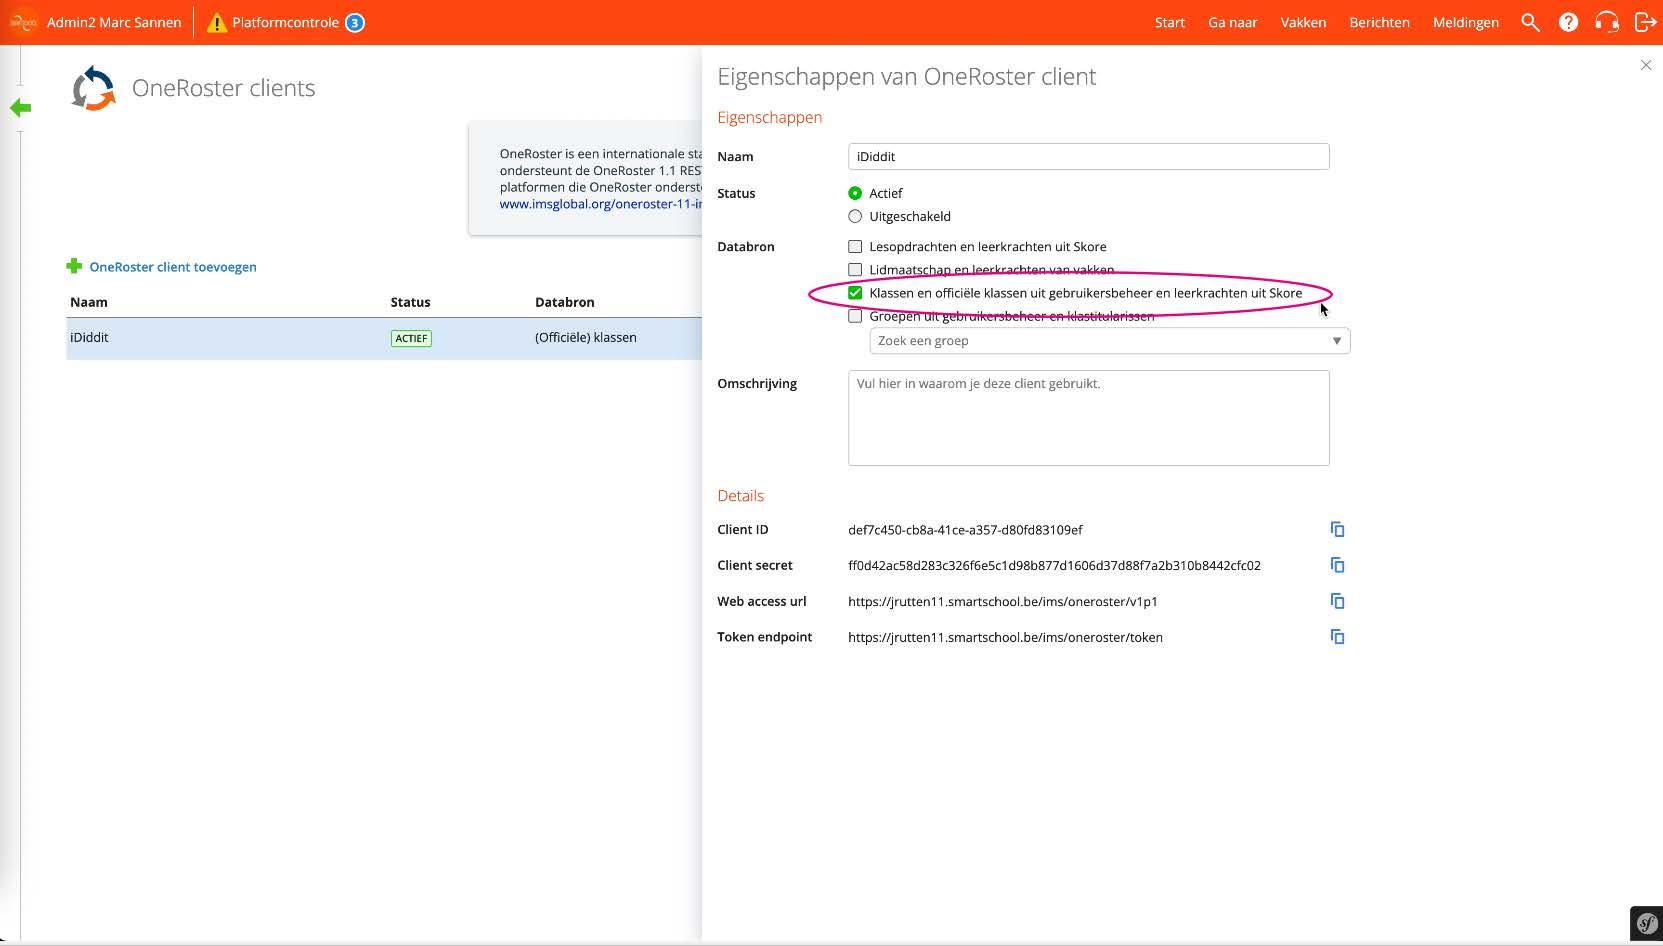The width and height of the screenshot is (1663, 946).
Task: Open the Zoek een groep dropdown
Action: pyautogui.click(x=1110, y=341)
